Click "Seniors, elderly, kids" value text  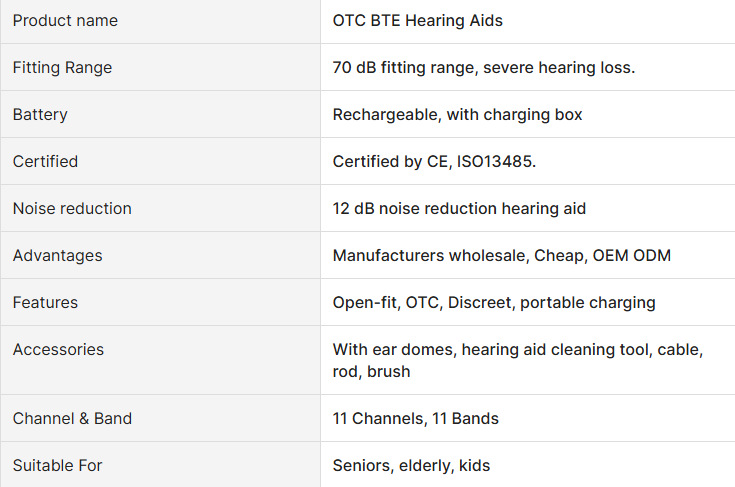411,466
